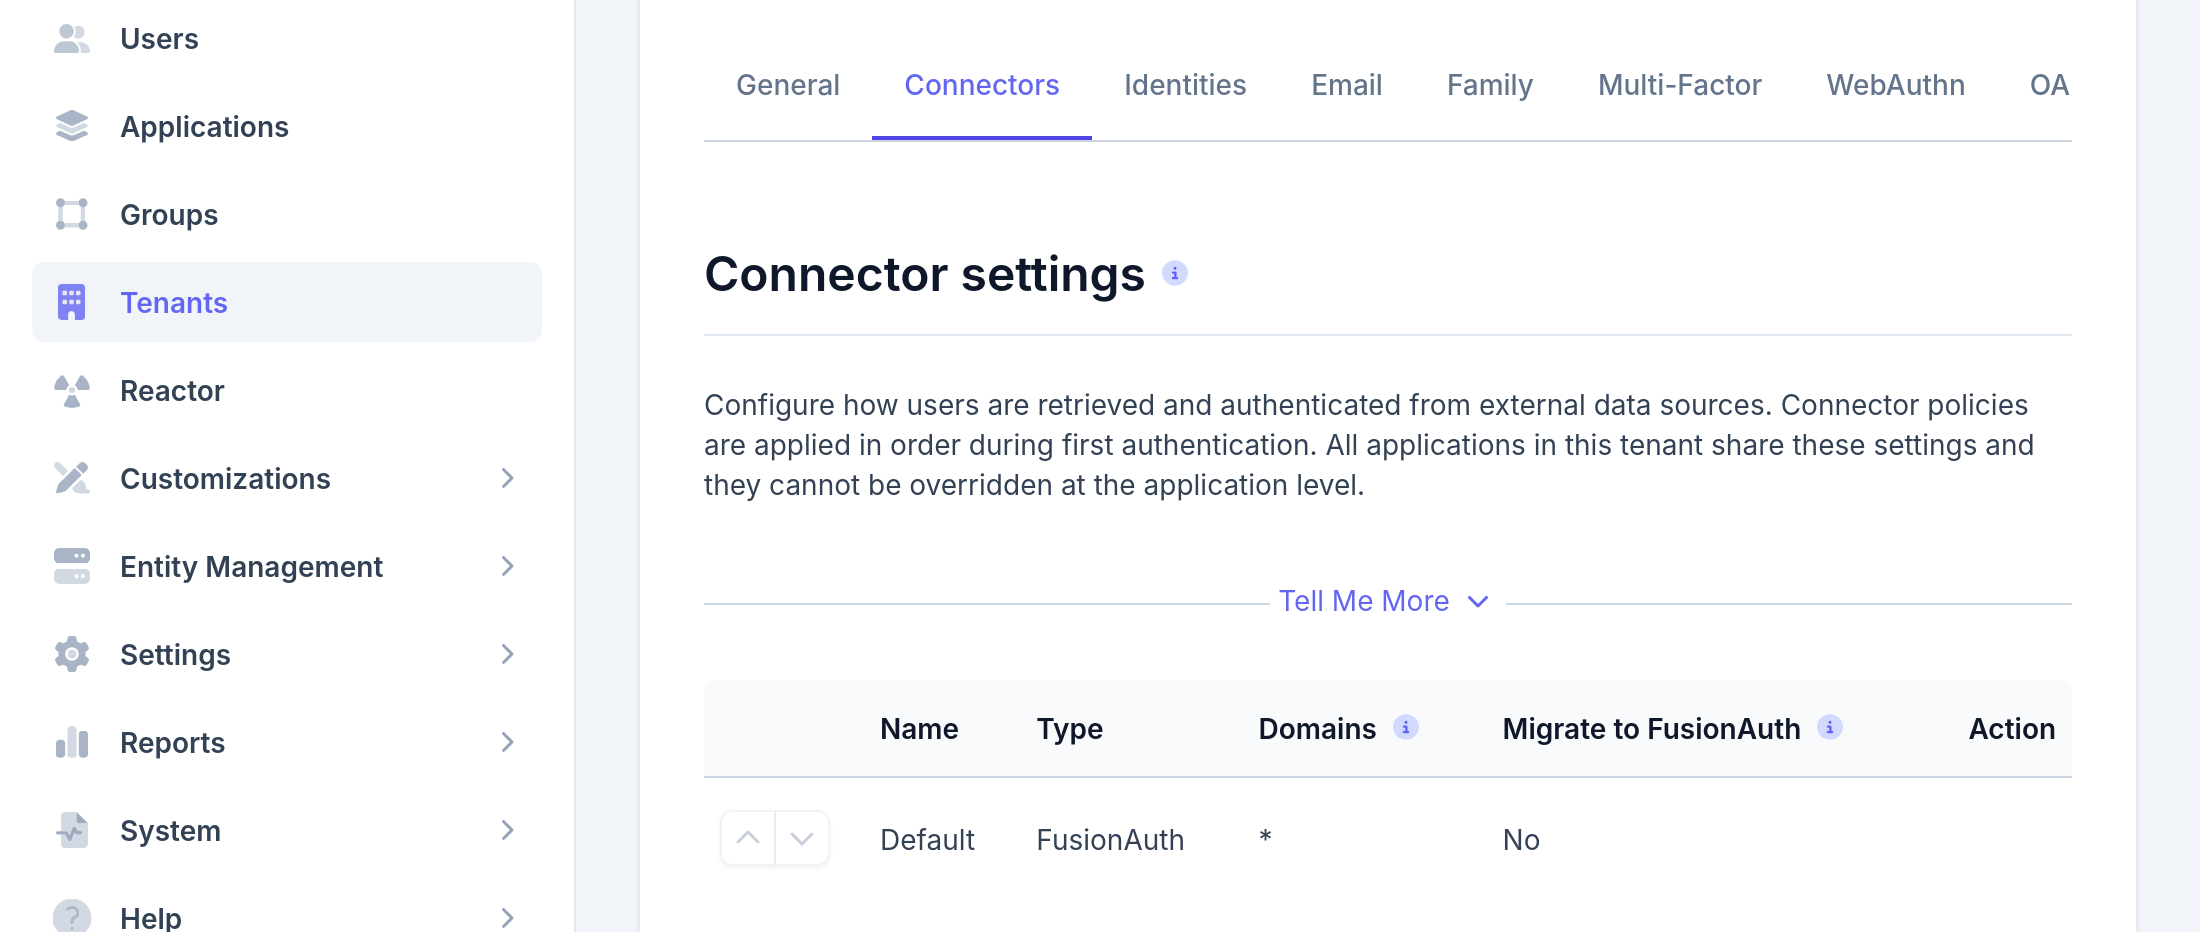Open the Multi-Factor tab
Screen dimensions: 2200x932
click(1680, 85)
